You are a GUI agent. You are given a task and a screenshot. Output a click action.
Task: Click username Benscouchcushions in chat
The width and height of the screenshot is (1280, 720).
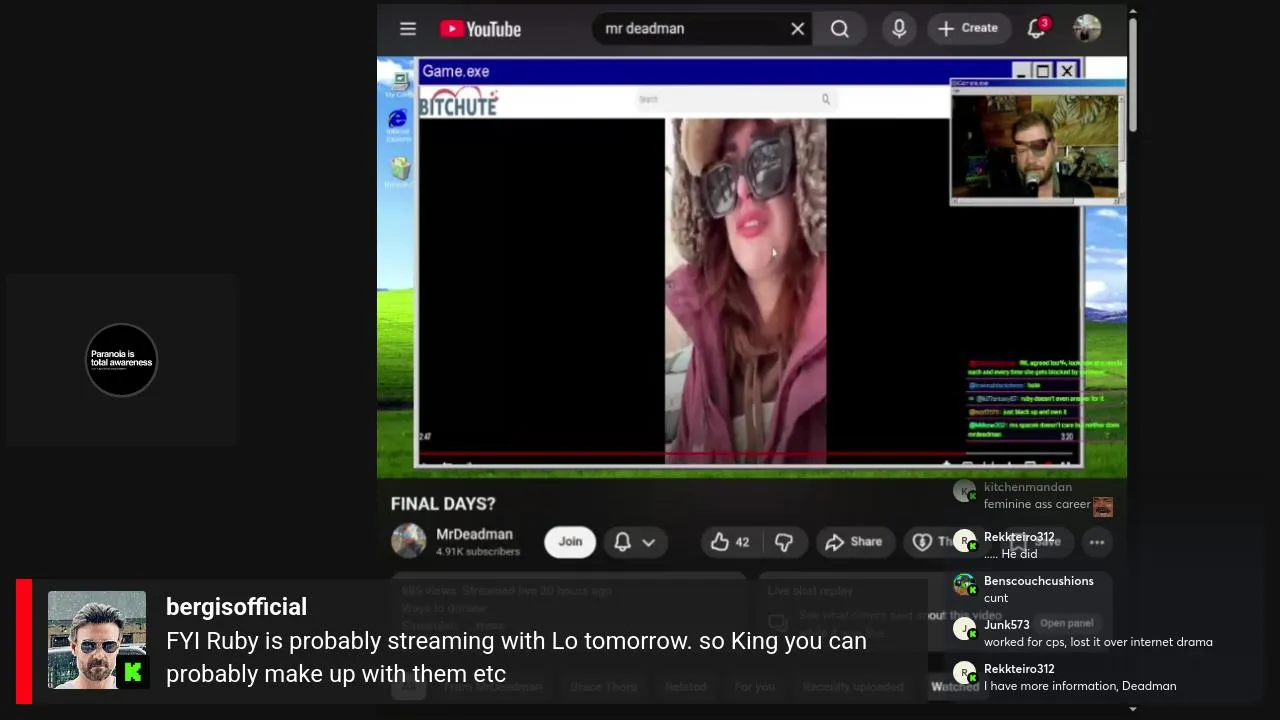(x=1039, y=581)
